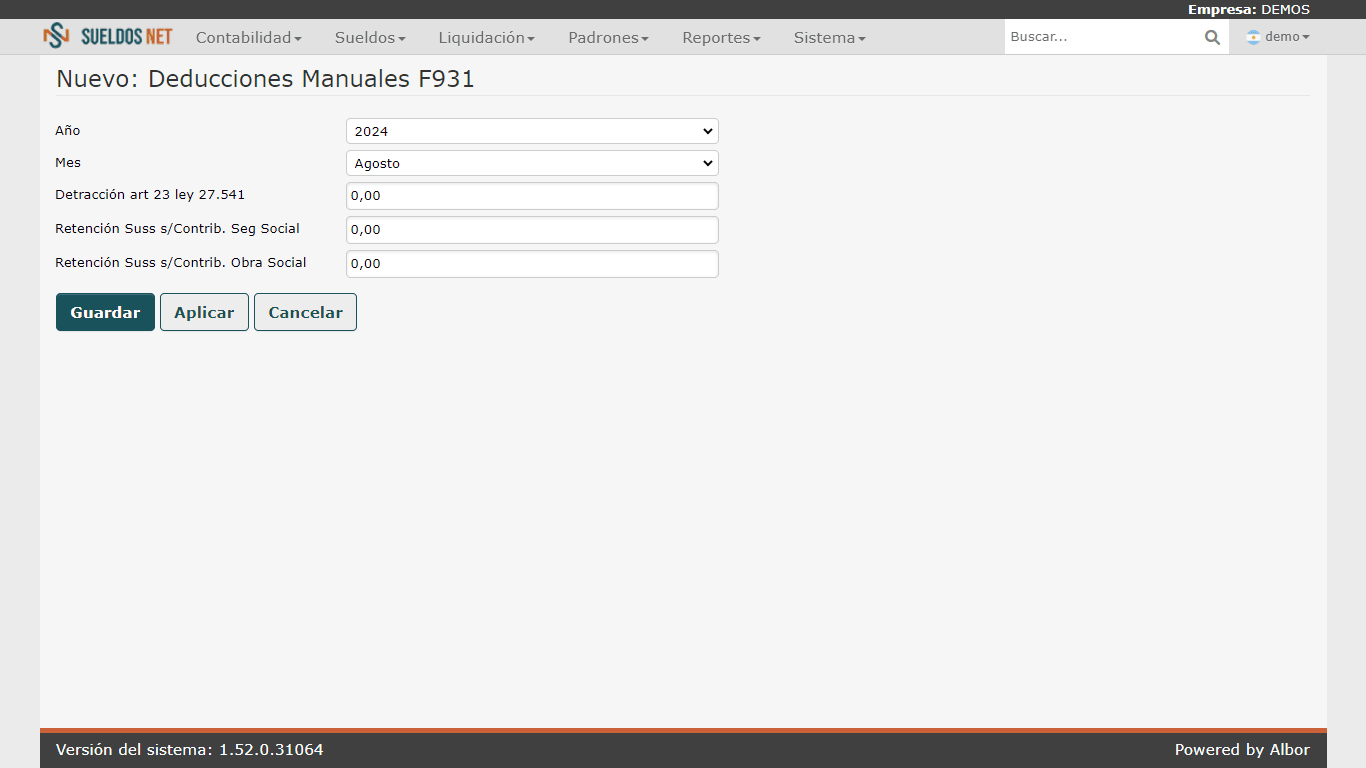The image size is (1366, 768).
Task: Click the Retención Suss Seg Social field
Action: tap(532, 230)
